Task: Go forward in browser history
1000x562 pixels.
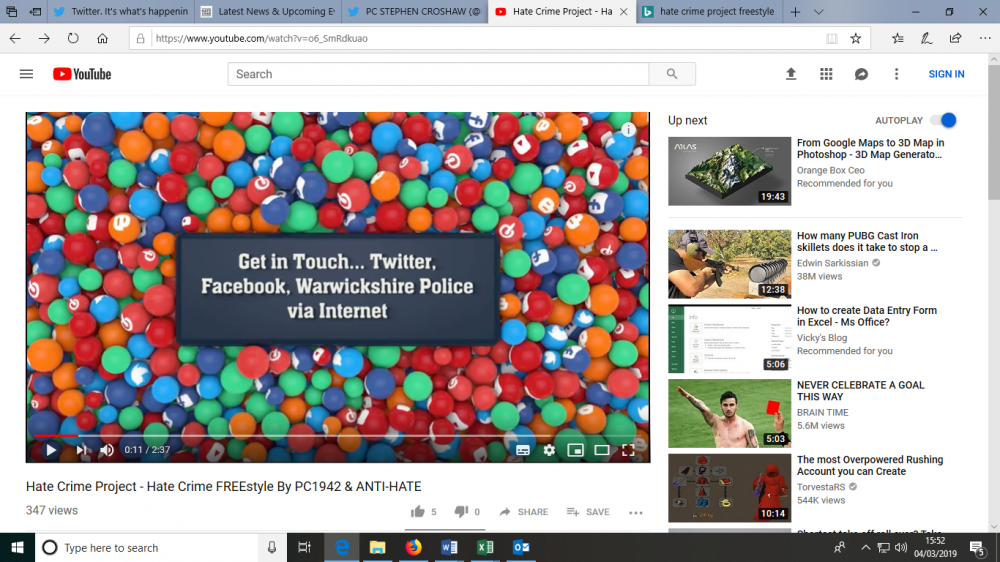Action: point(44,38)
